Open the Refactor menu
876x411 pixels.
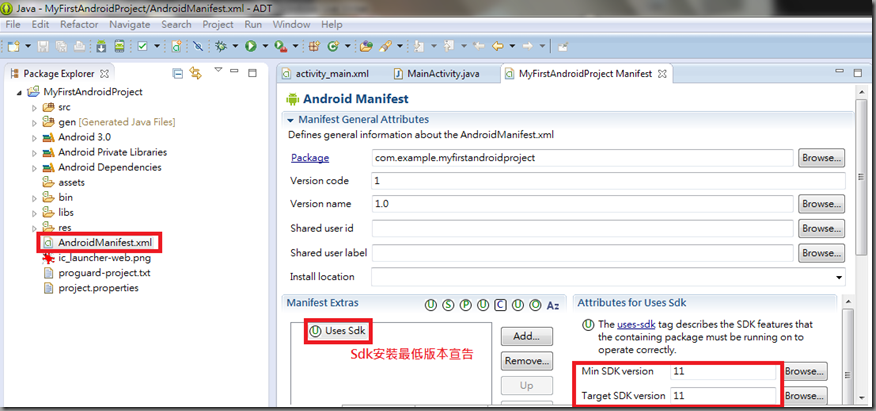click(x=79, y=25)
